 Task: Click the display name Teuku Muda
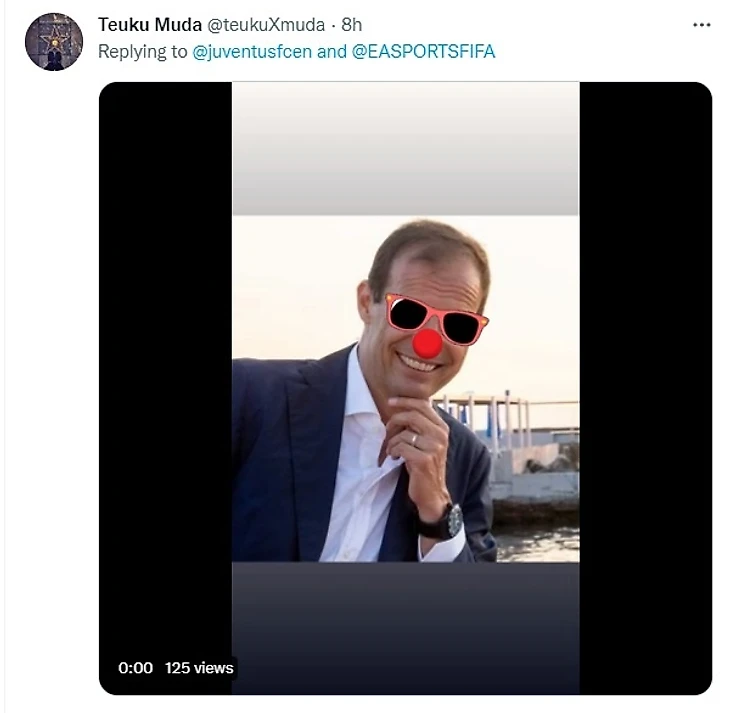pyautogui.click(x=150, y=25)
